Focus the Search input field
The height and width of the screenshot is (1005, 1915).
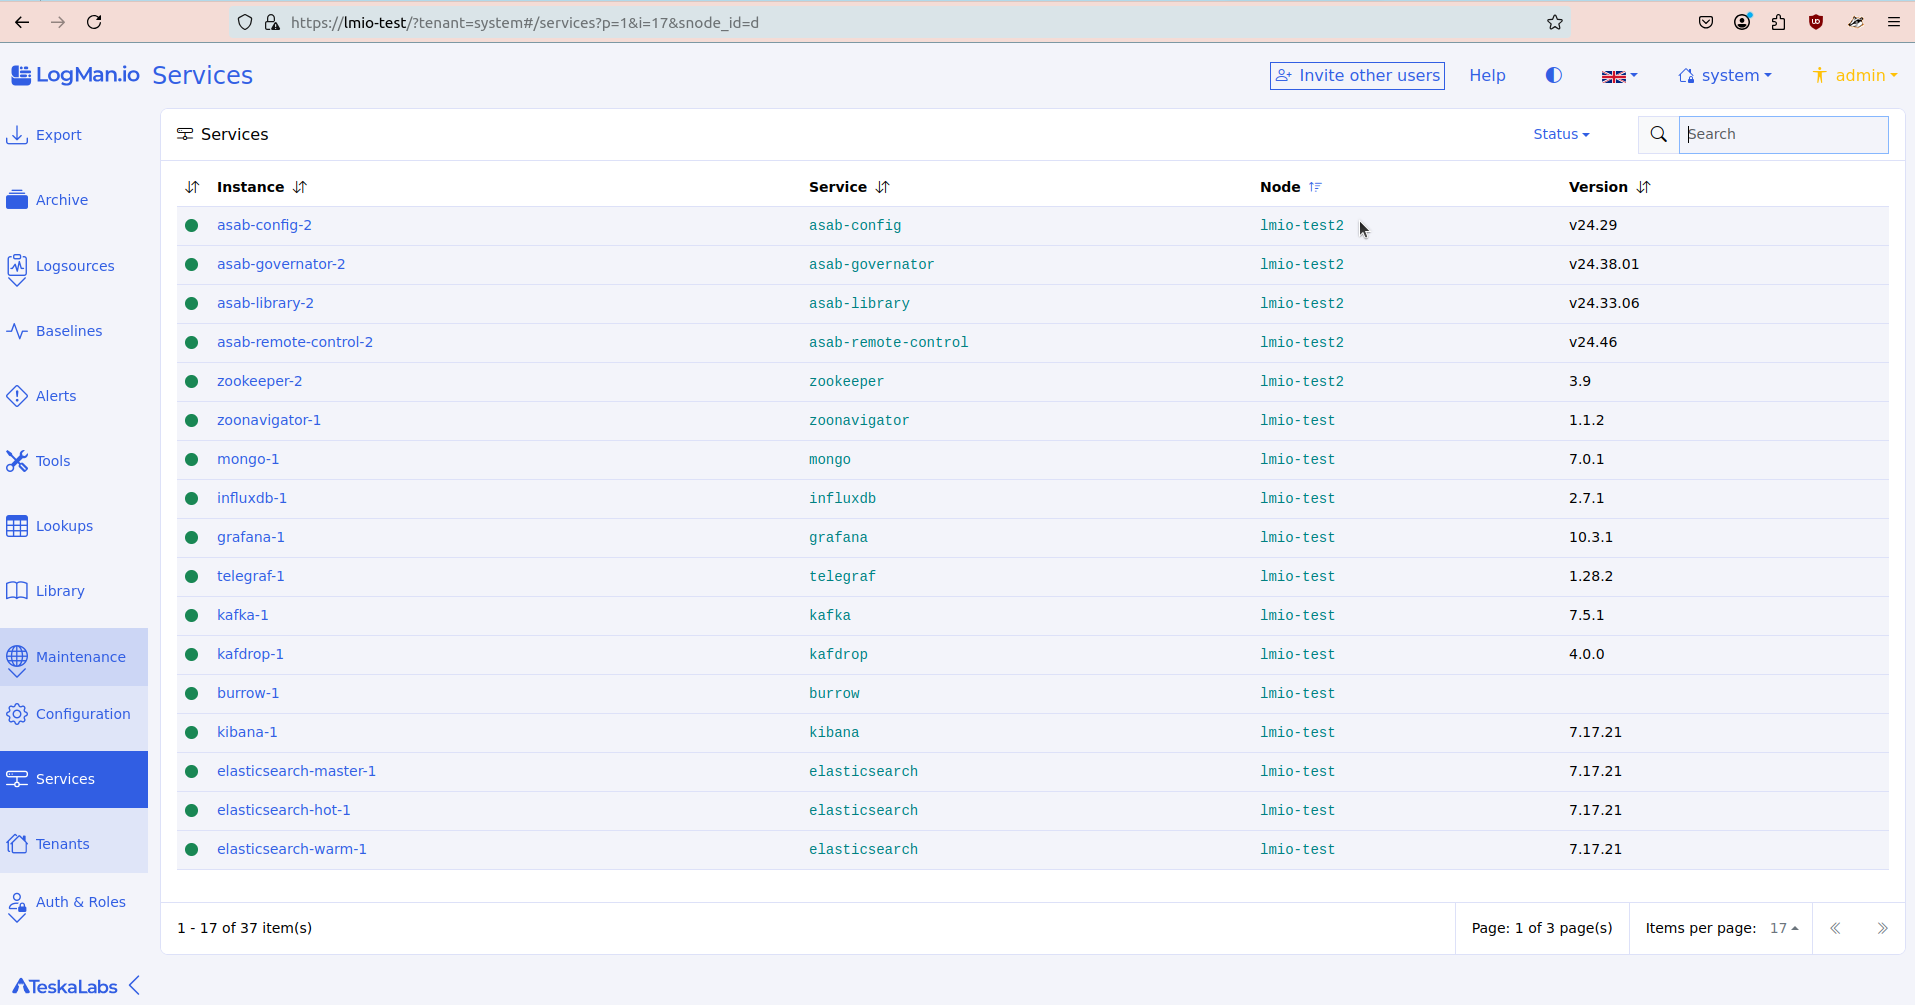pos(1783,134)
